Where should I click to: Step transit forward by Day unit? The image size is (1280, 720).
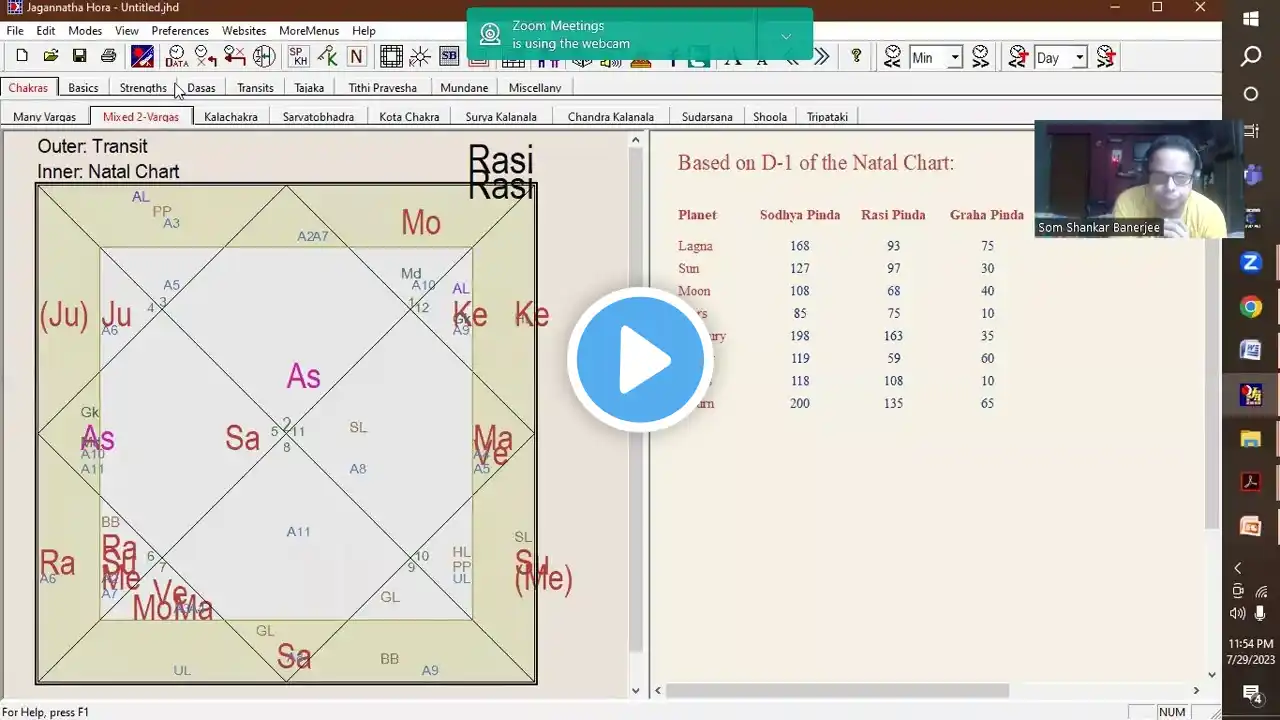coord(1105,57)
